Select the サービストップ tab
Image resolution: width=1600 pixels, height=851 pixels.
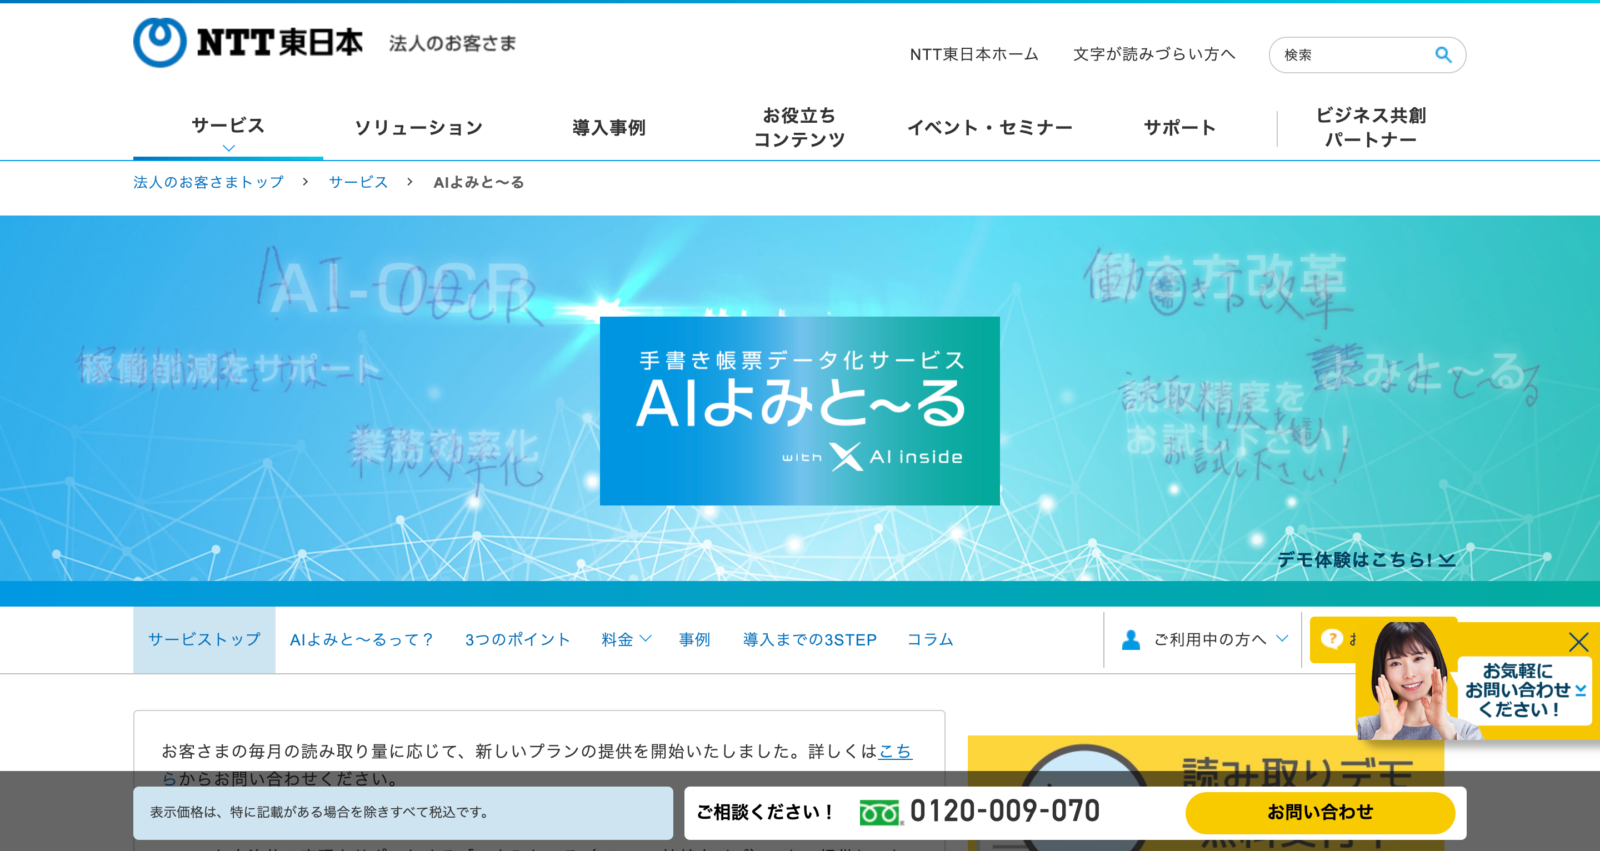pos(204,640)
